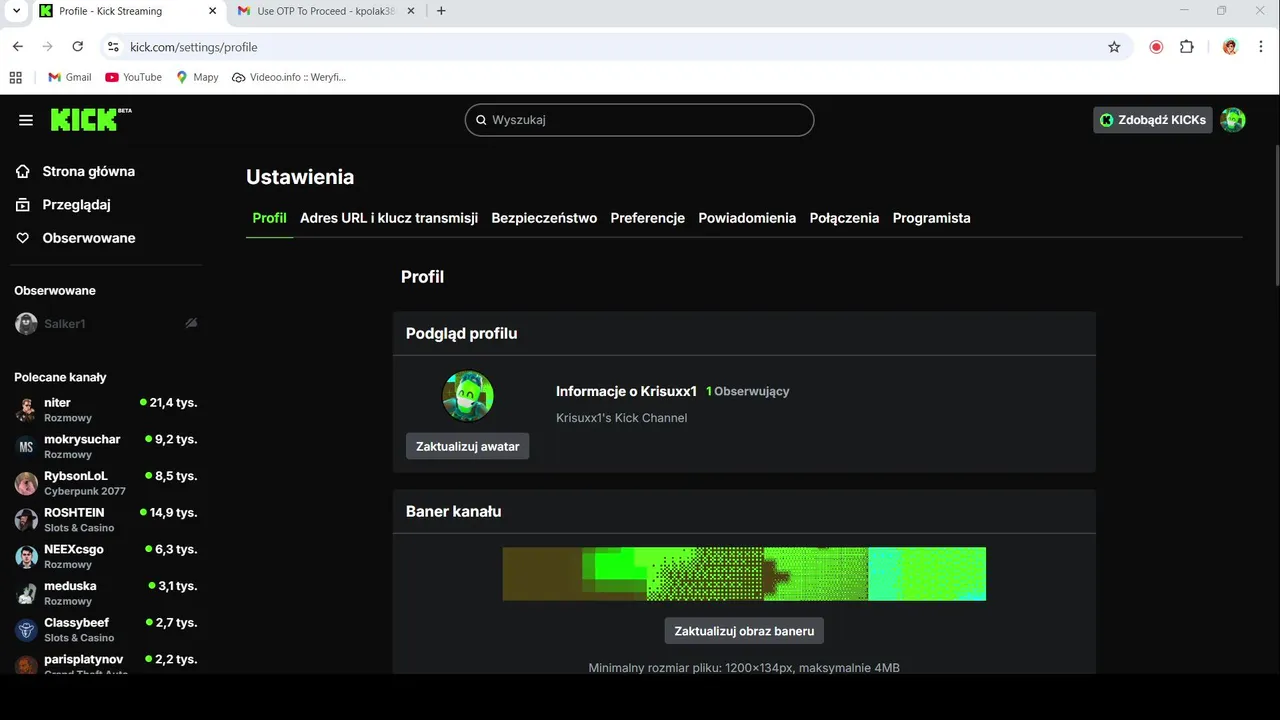Select the Profil settings tab

pos(269,218)
